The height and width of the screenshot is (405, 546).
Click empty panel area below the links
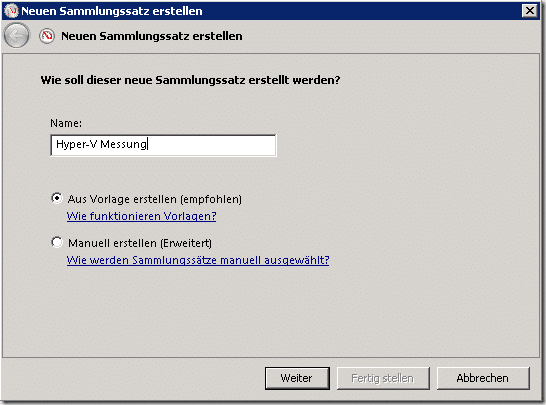pos(272,313)
